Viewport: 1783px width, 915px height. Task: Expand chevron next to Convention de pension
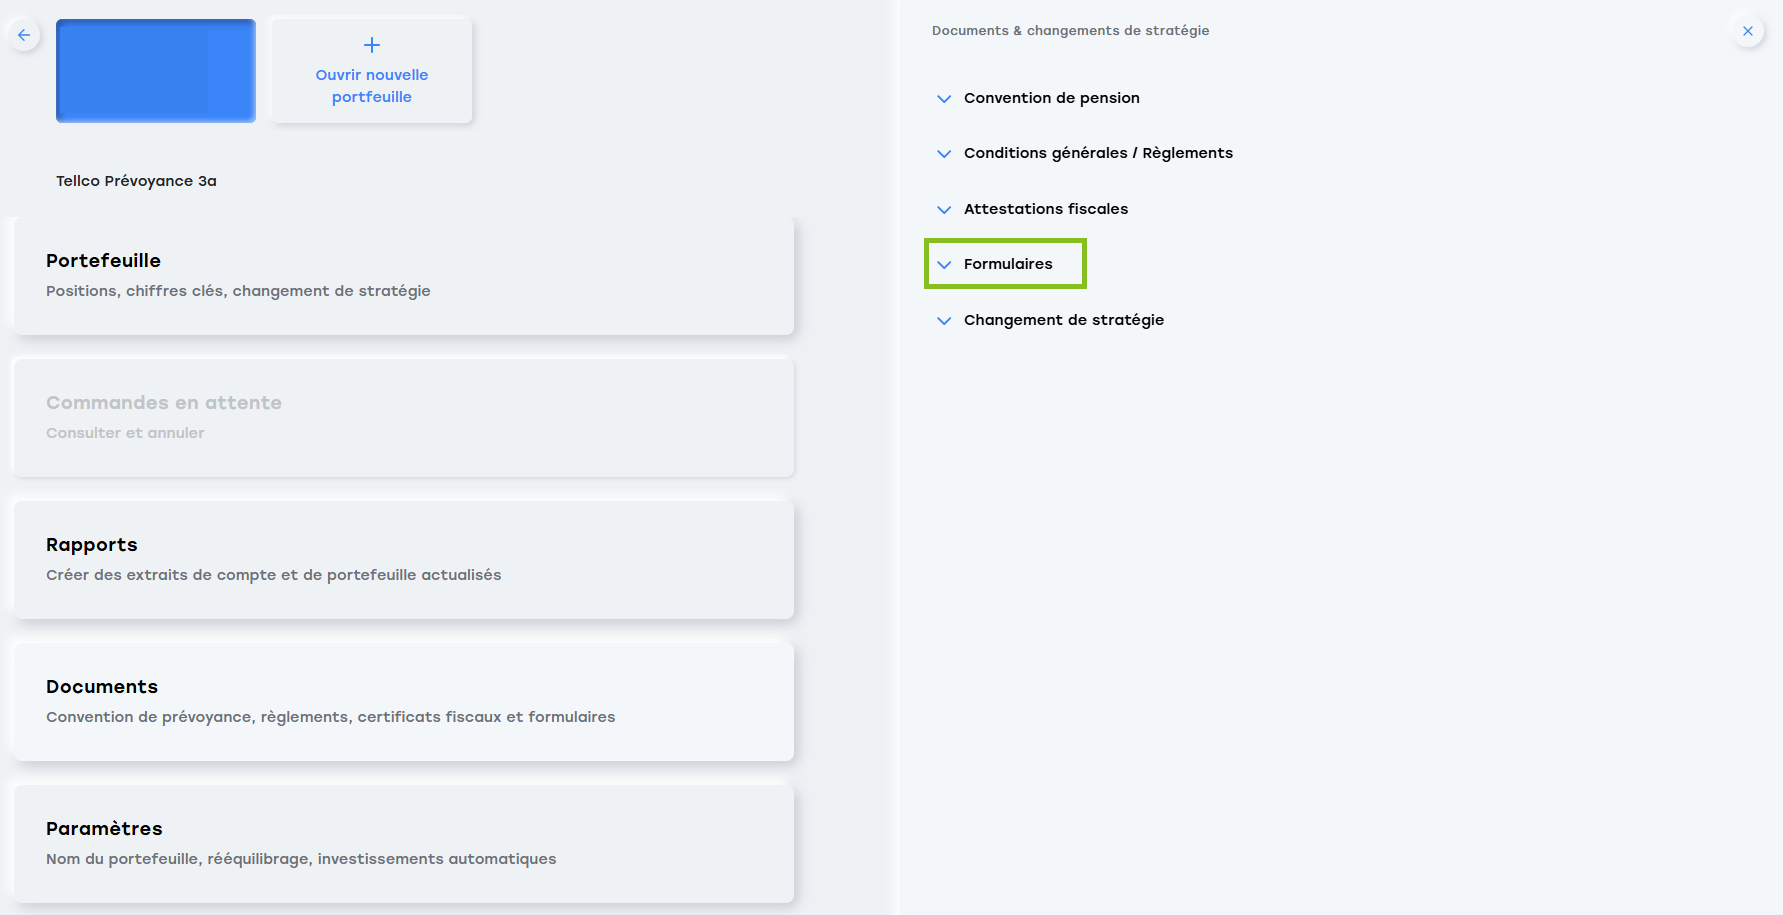(x=944, y=98)
